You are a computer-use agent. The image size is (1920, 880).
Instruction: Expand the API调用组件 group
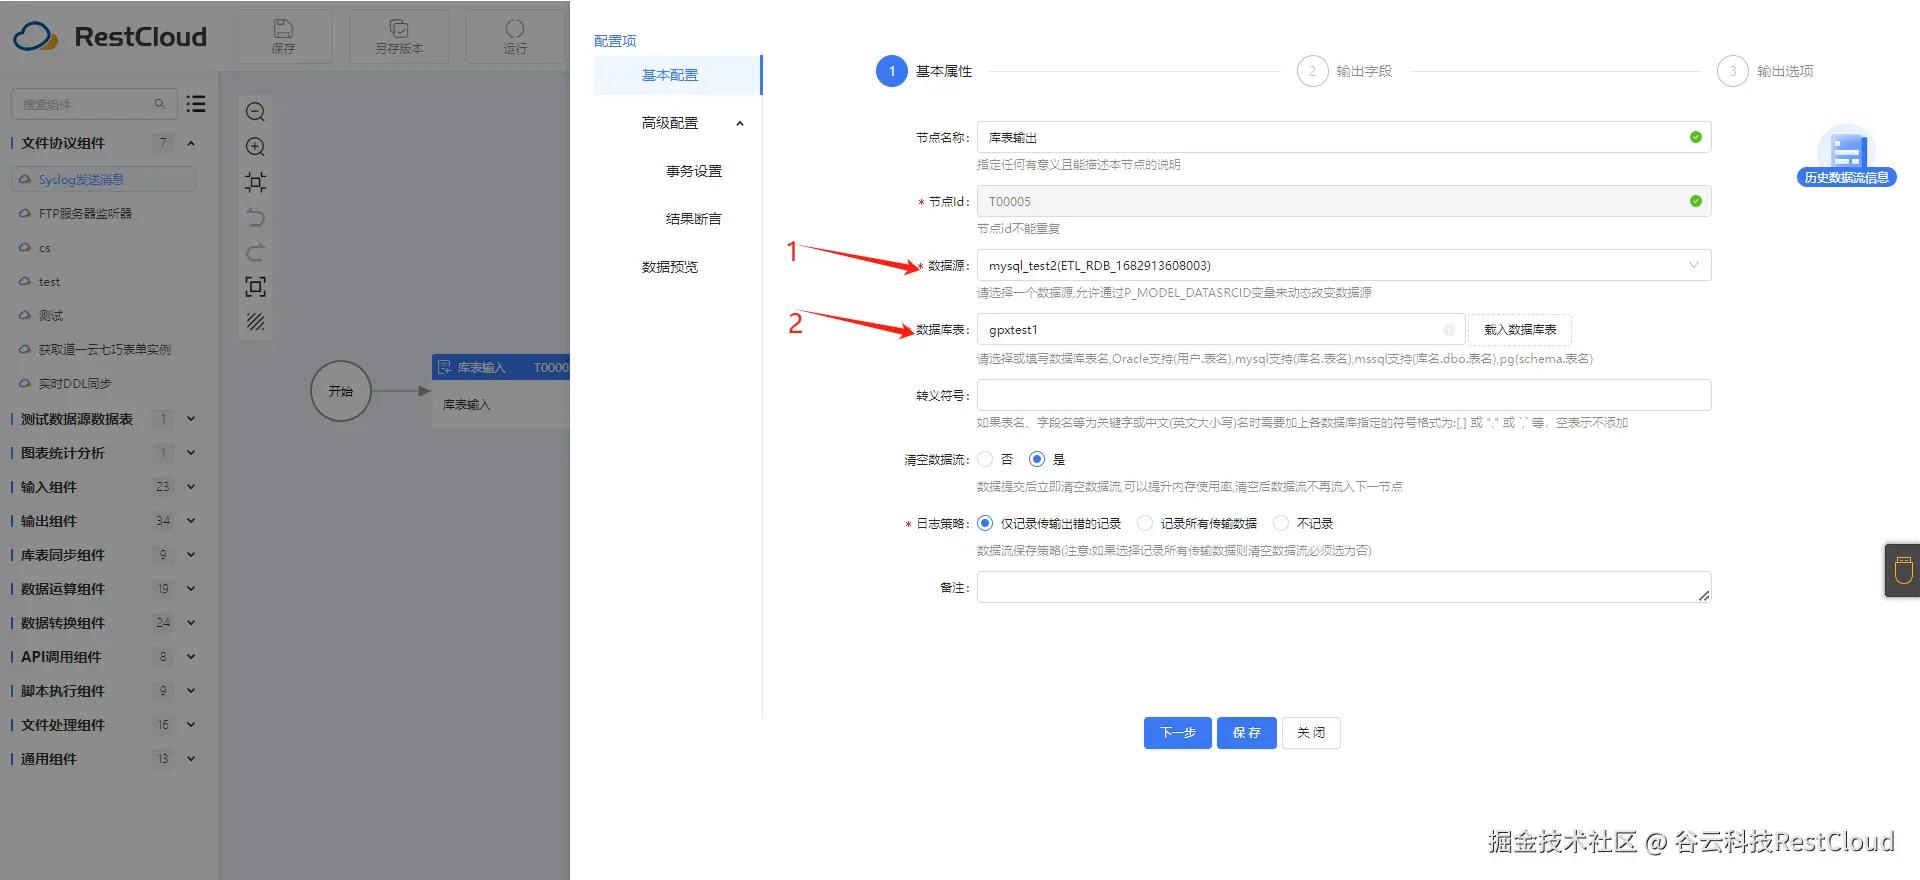[191, 657]
